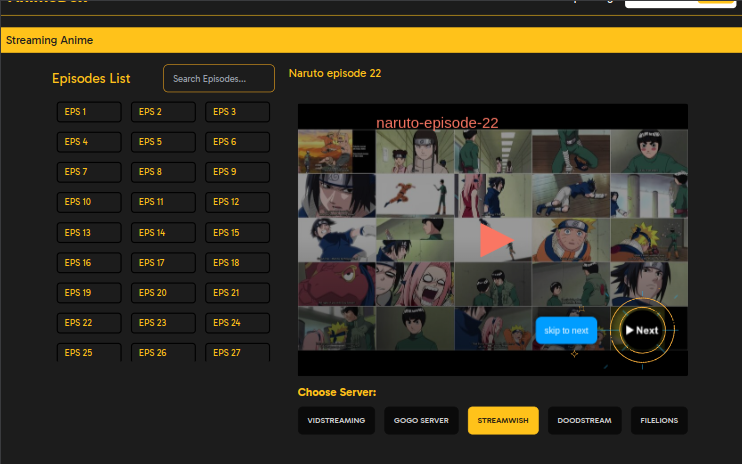Open episode EPS 24

pyautogui.click(x=238, y=323)
